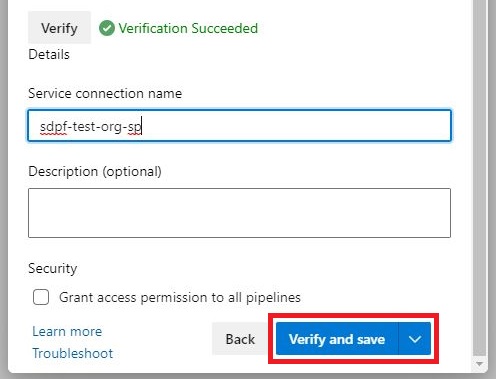Enable Grant access permission to all pipelines
This screenshot has height=379, width=496.
click(41, 297)
